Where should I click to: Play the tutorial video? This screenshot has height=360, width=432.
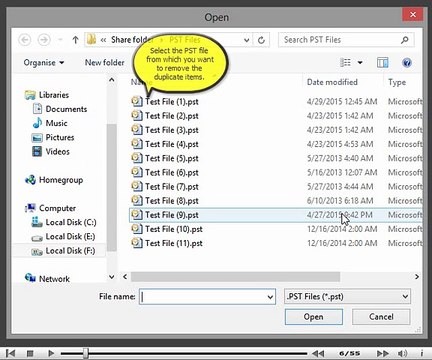coord(51,353)
